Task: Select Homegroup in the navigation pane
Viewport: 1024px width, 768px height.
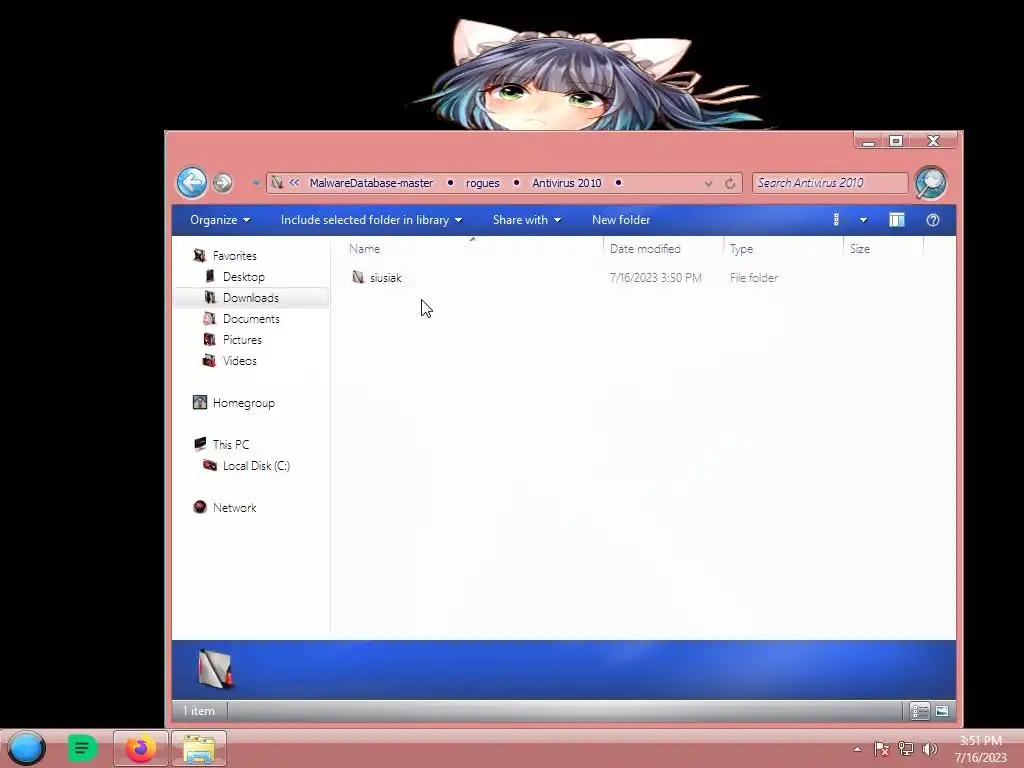Action: (244, 403)
